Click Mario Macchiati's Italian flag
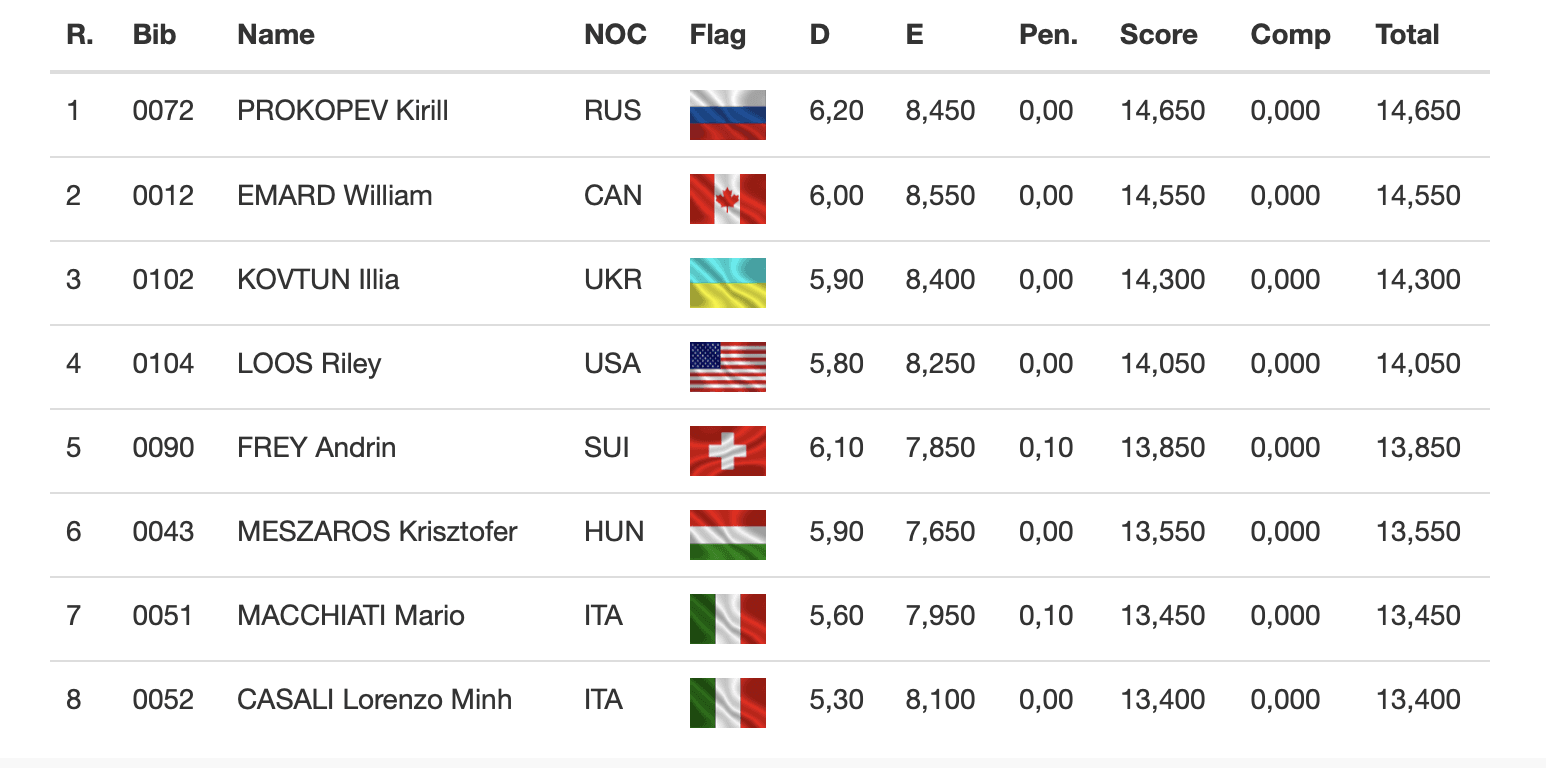The image size is (1546, 768). coord(727,618)
